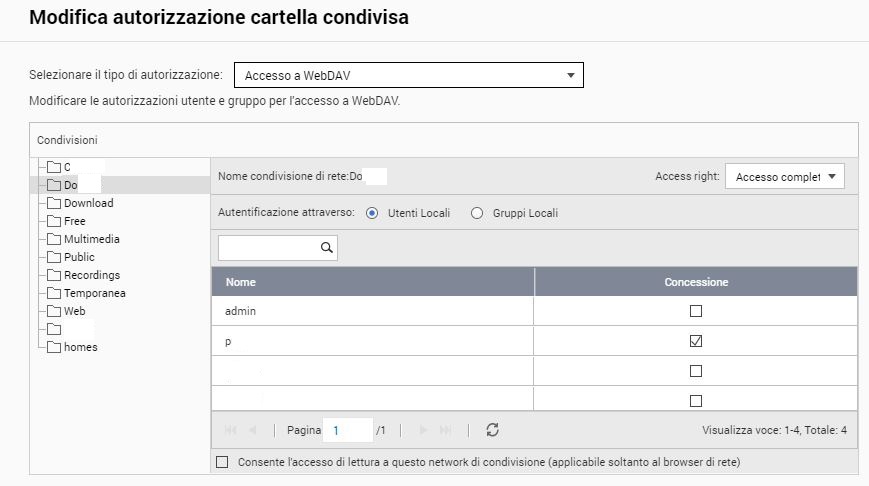Screen dimensions: 869x486
Task: Enable Concessione checkbox for admin
Action: click(696, 311)
